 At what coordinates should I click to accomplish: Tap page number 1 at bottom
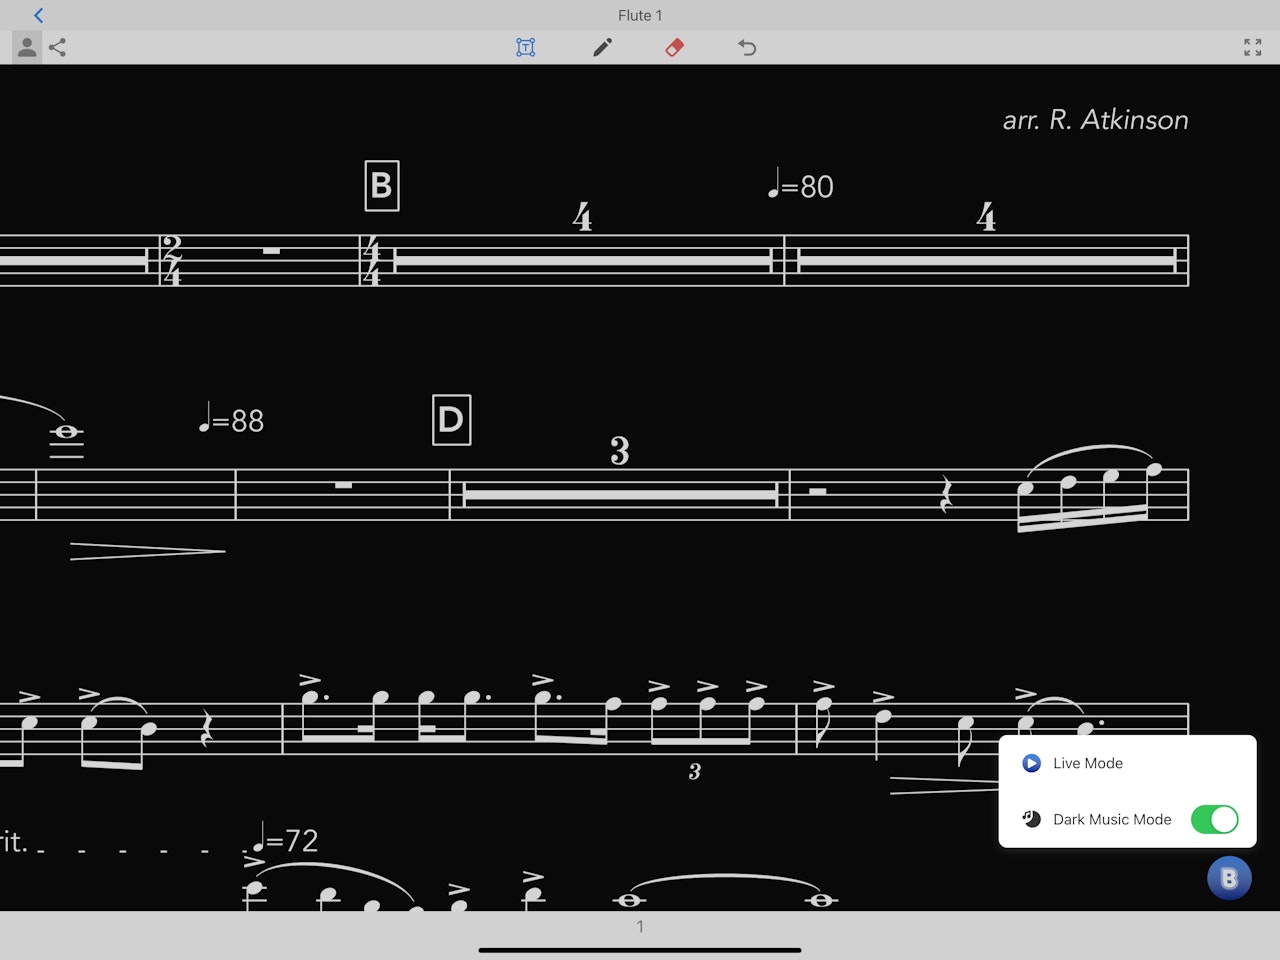pos(640,926)
